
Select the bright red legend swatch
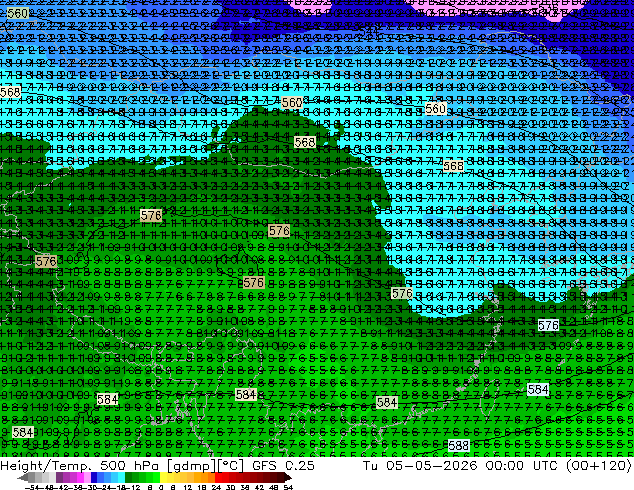coord(218,478)
